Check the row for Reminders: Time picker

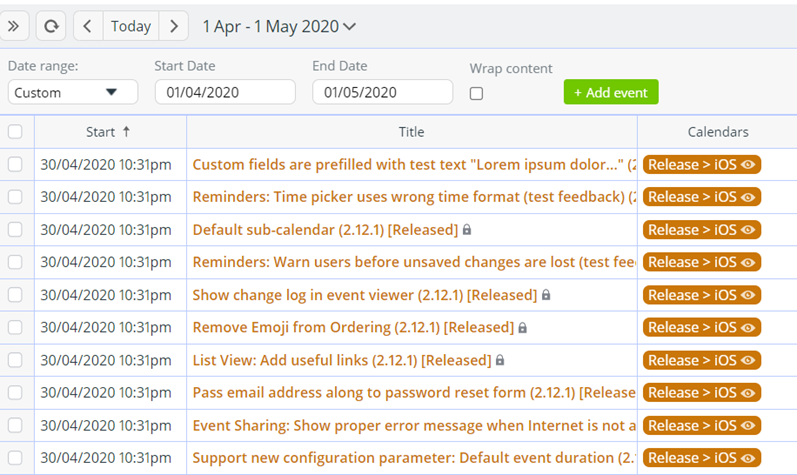[x=15, y=197]
